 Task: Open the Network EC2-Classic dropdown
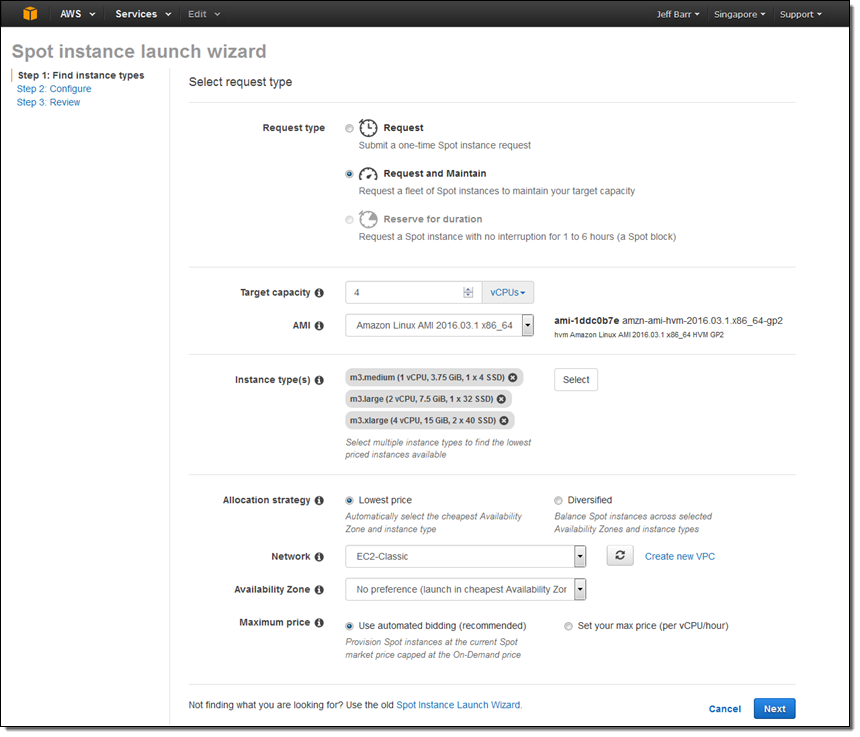coord(466,557)
